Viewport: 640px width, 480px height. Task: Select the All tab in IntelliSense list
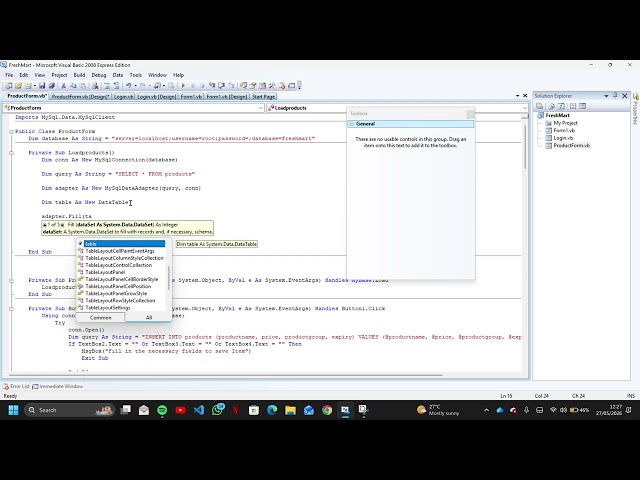click(x=149, y=318)
